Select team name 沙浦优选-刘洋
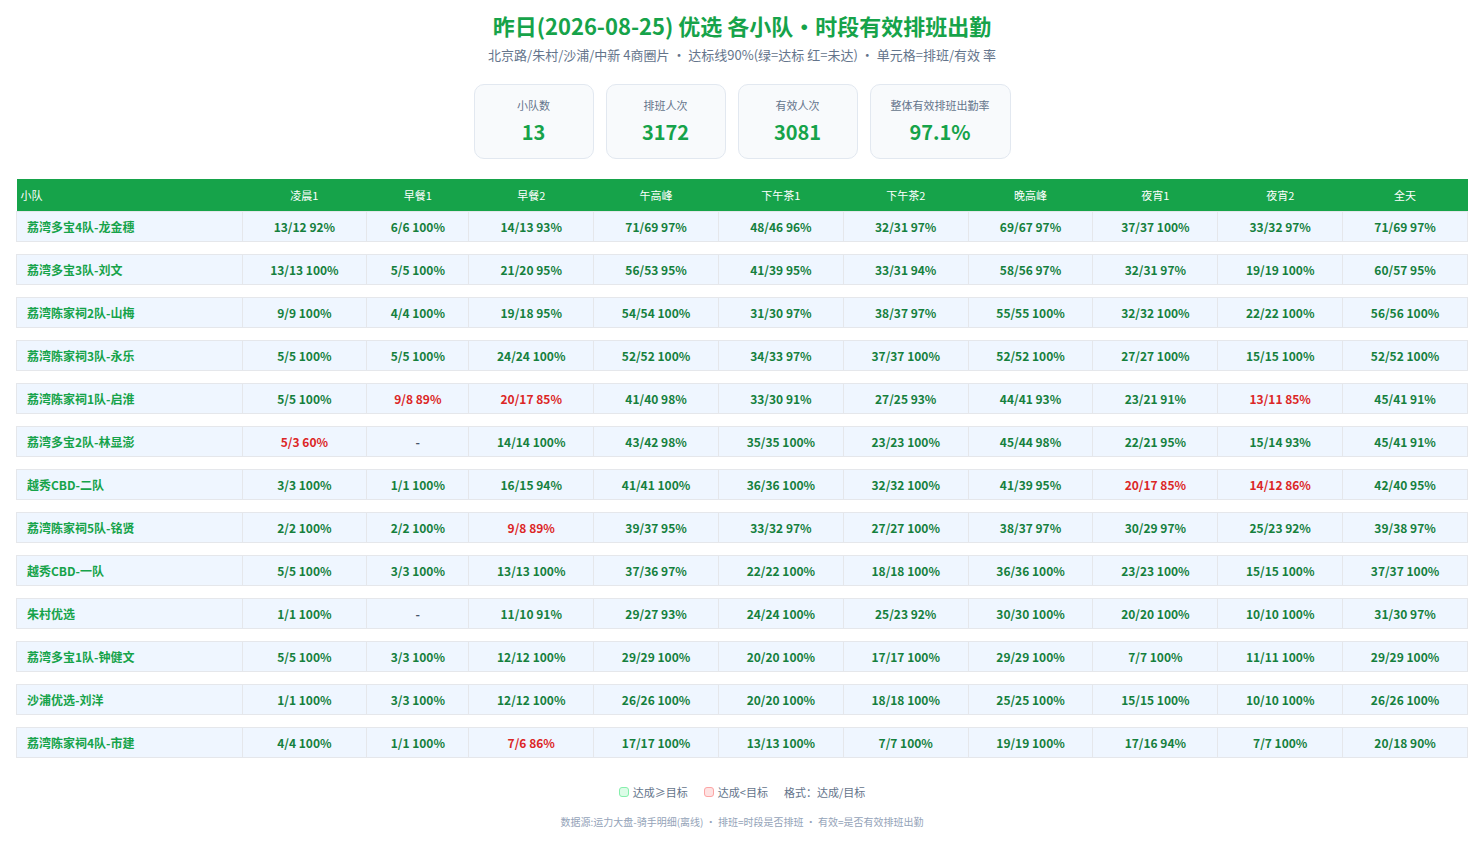 click(65, 700)
